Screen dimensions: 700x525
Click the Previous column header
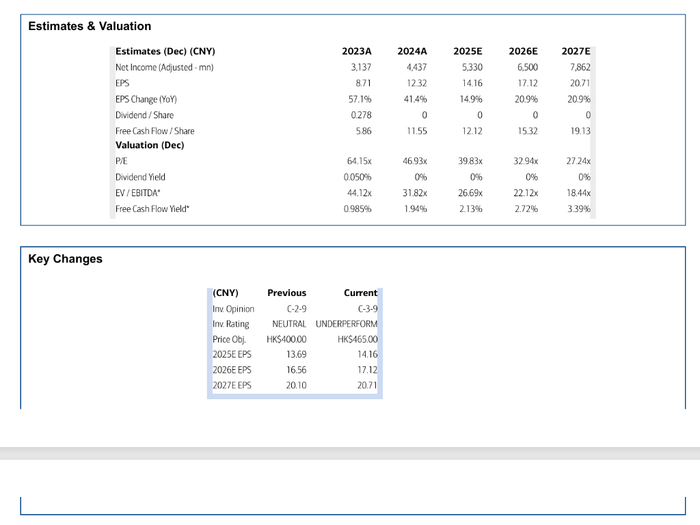[x=287, y=293]
